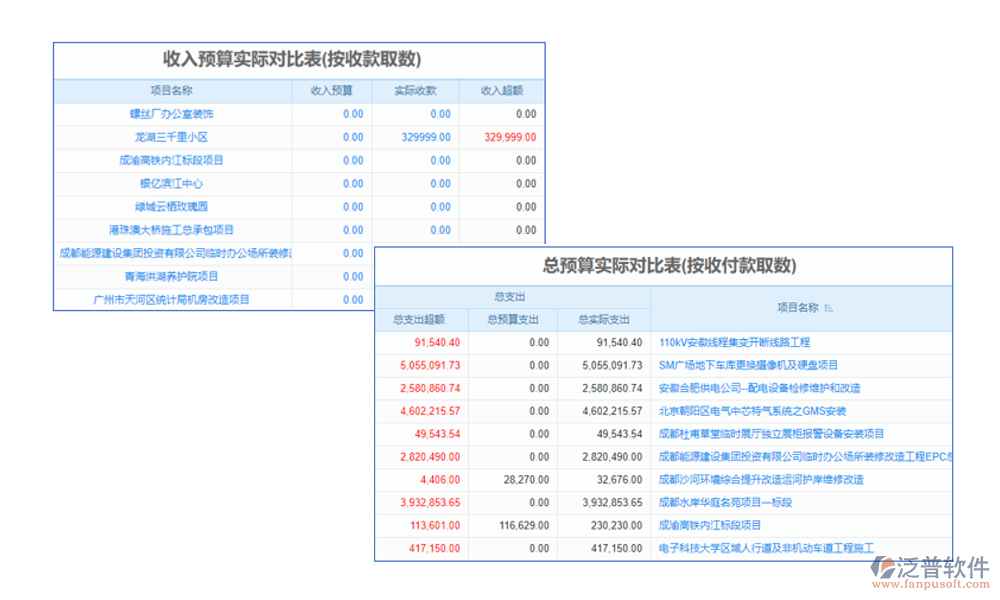The width and height of the screenshot is (1000, 600).
Task: Click the 总预算支出 column header
Action: point(513,320)
